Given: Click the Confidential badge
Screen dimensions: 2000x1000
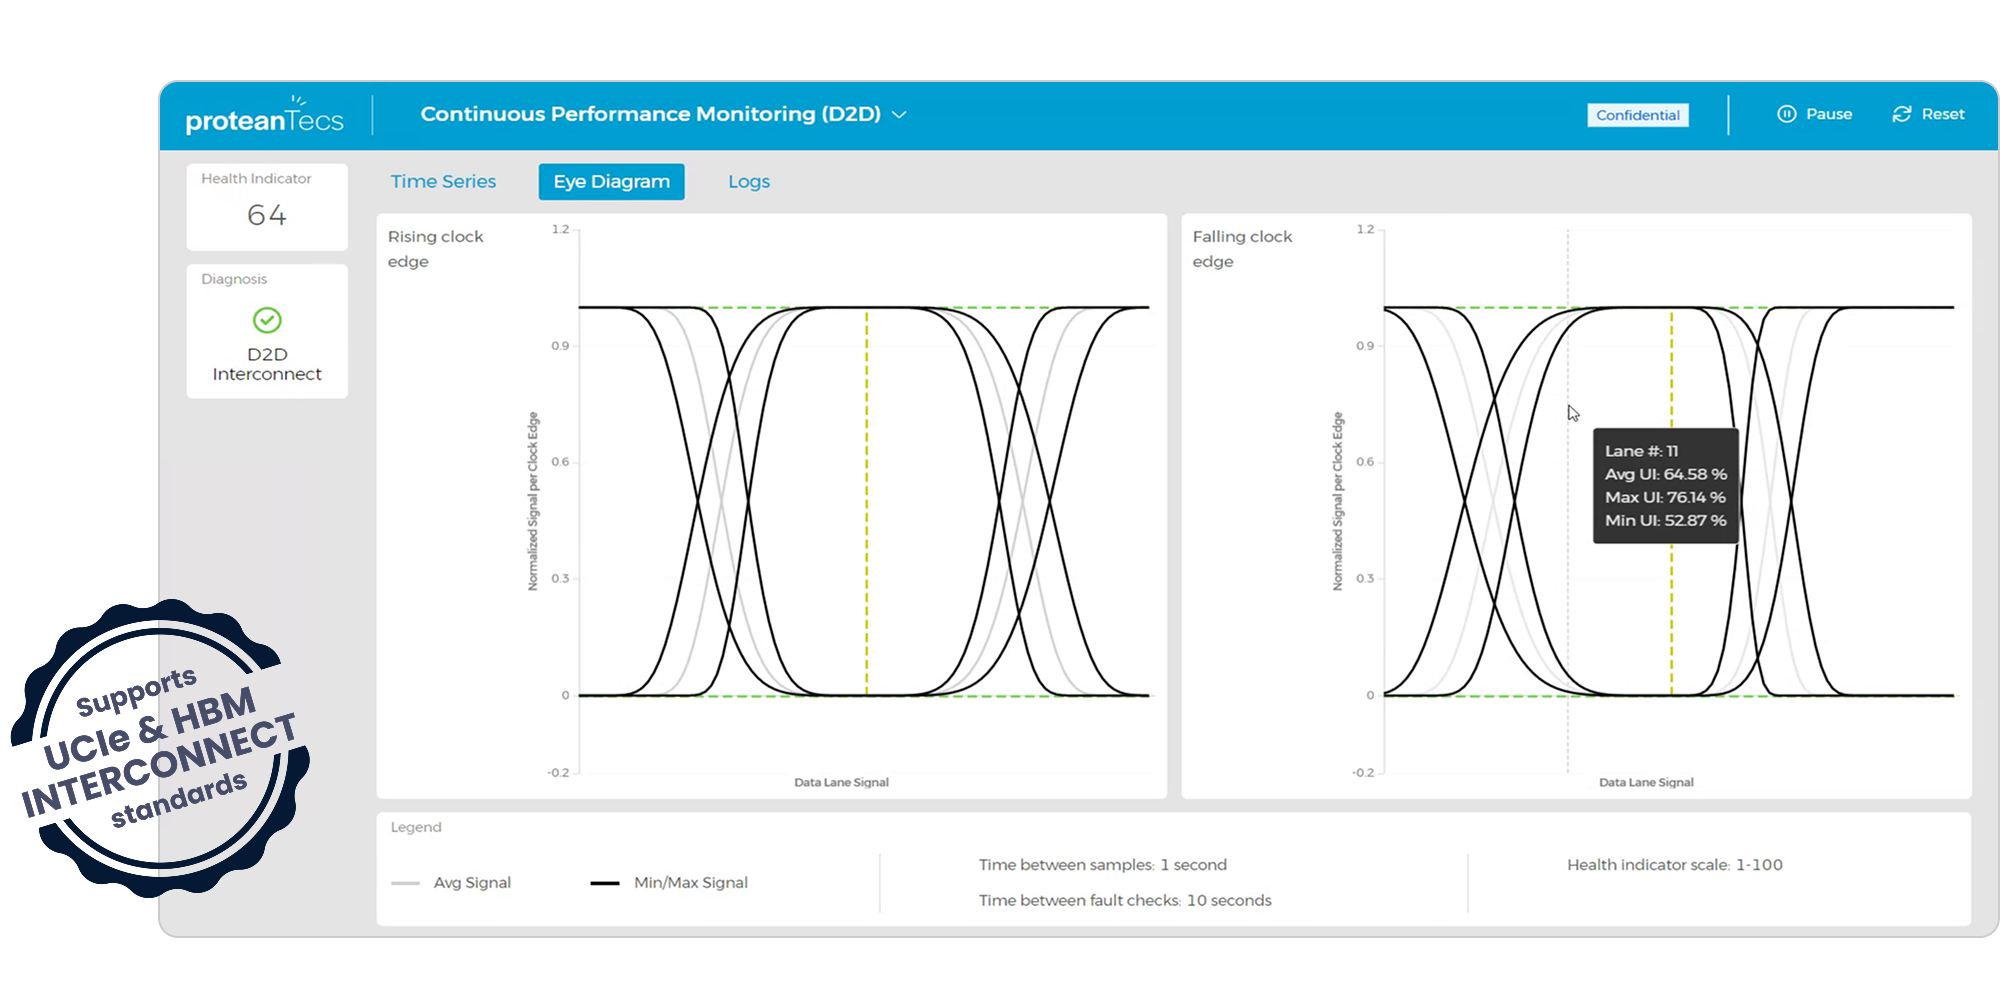Looking at the screenshot, I should (1637, 115).
